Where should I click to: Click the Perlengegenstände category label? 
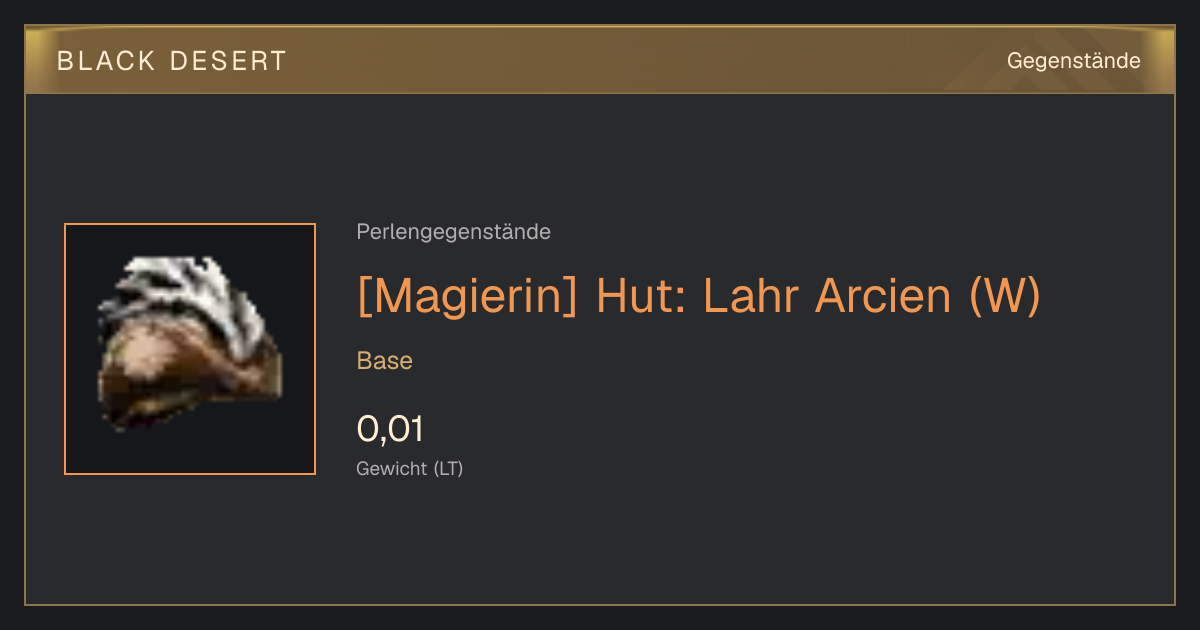(453, 232)
